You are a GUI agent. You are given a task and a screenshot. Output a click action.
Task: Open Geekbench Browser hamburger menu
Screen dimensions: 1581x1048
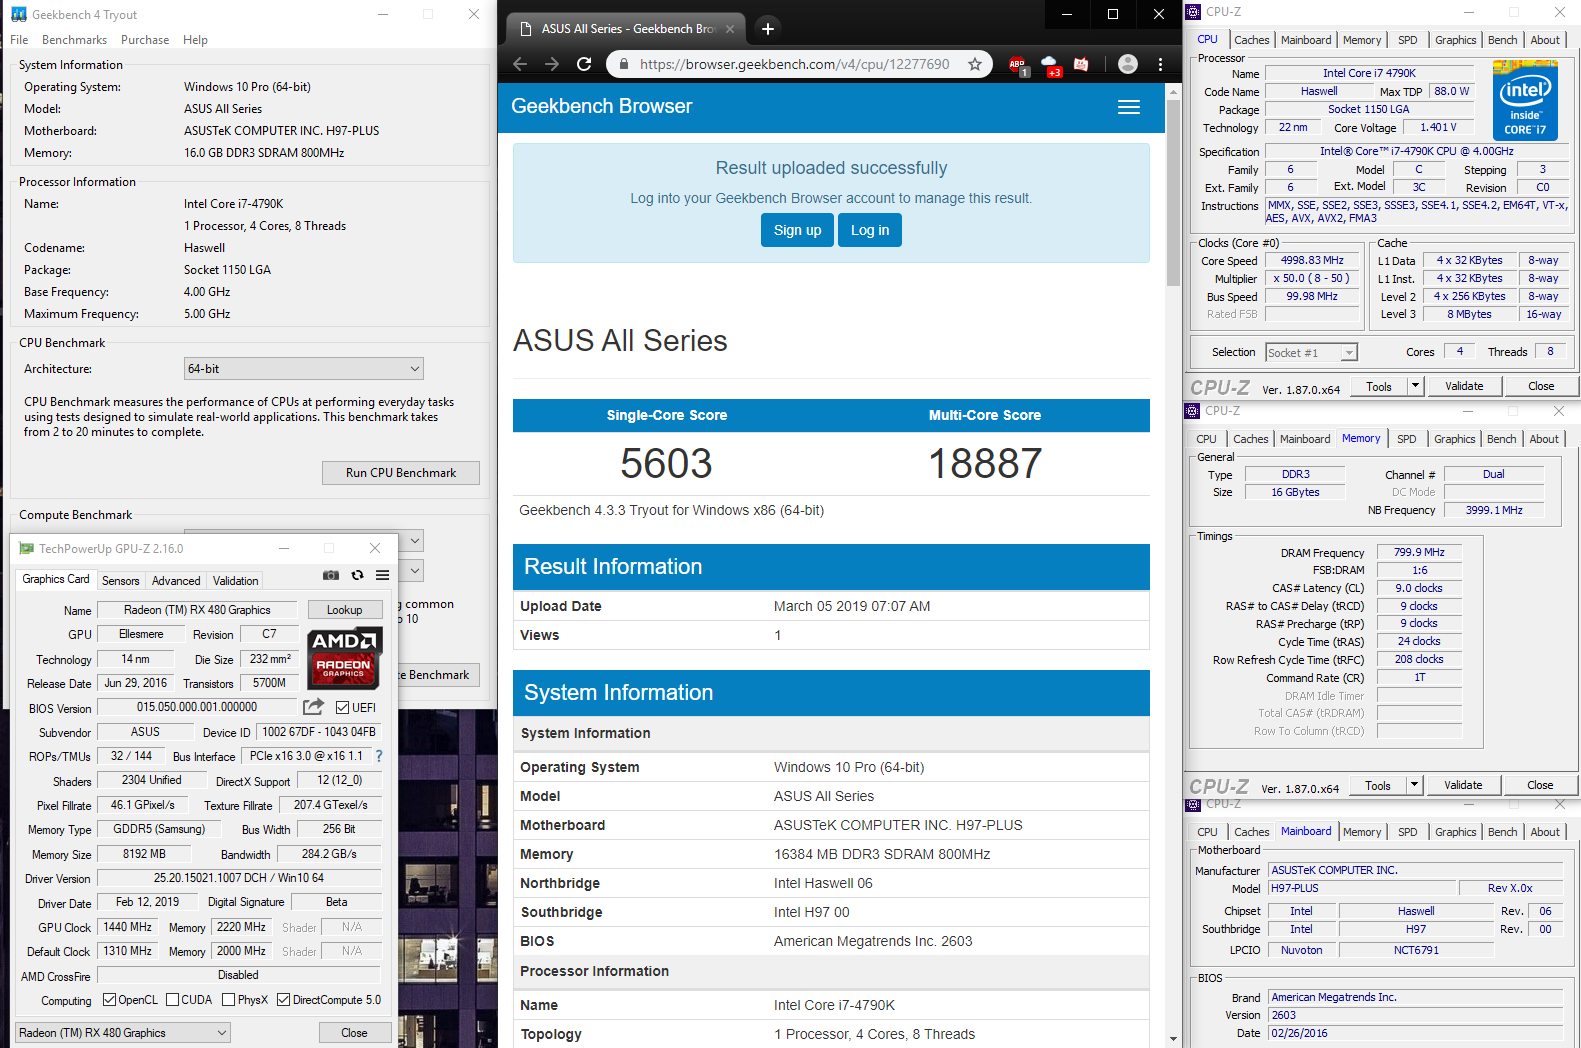click(x=1129, y=107)
